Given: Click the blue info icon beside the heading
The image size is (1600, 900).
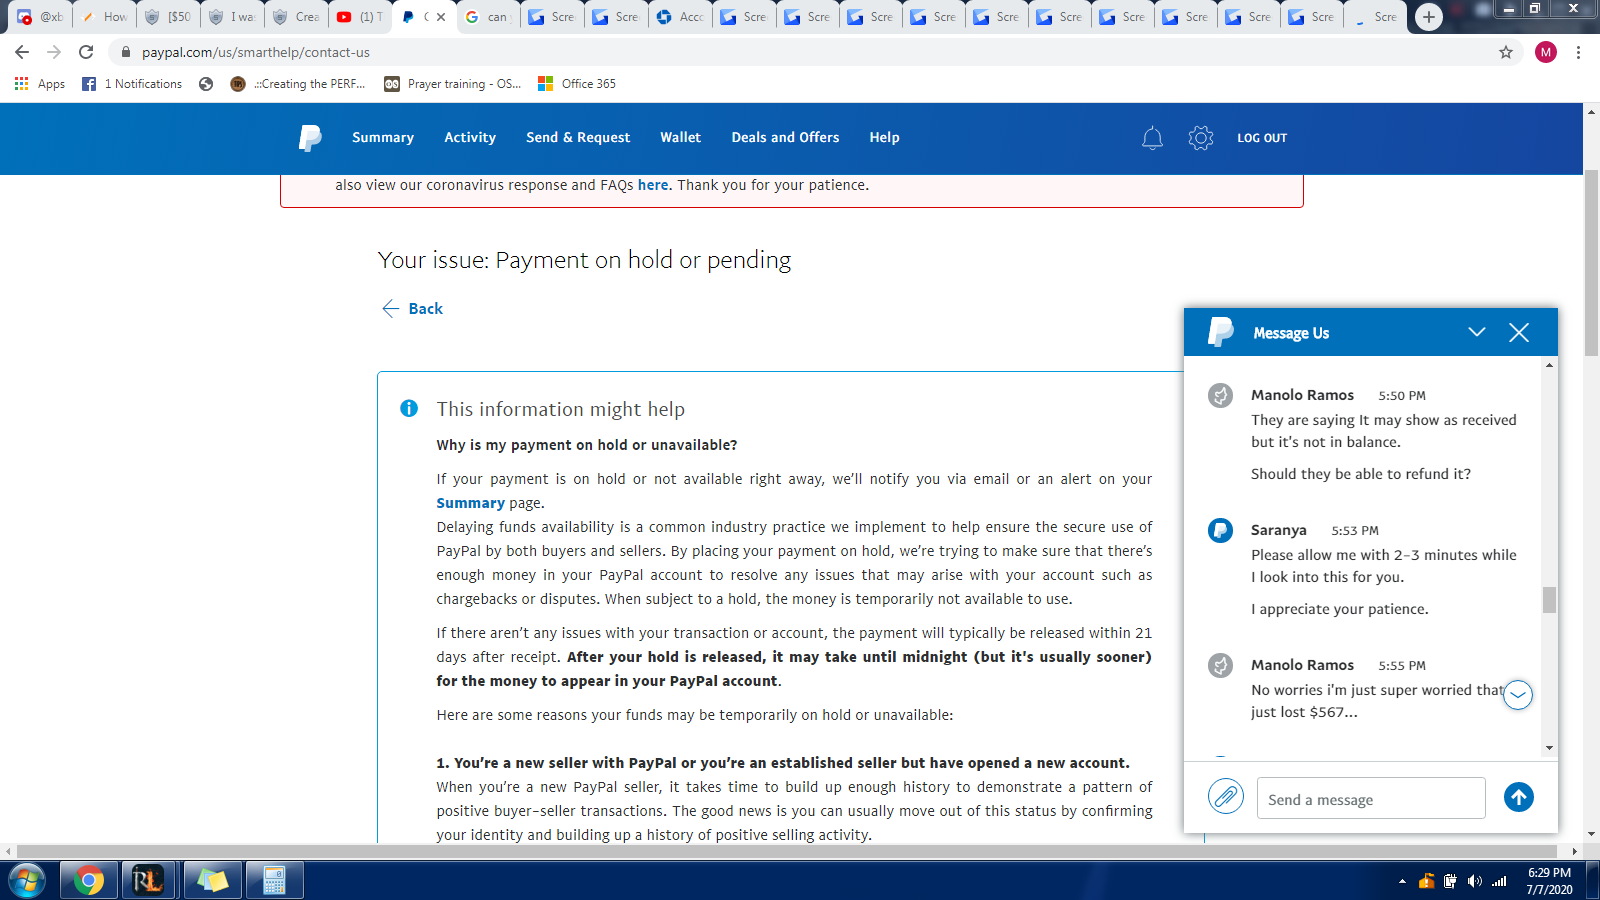Looking at the screenshot, I should [x=409, y=408].
